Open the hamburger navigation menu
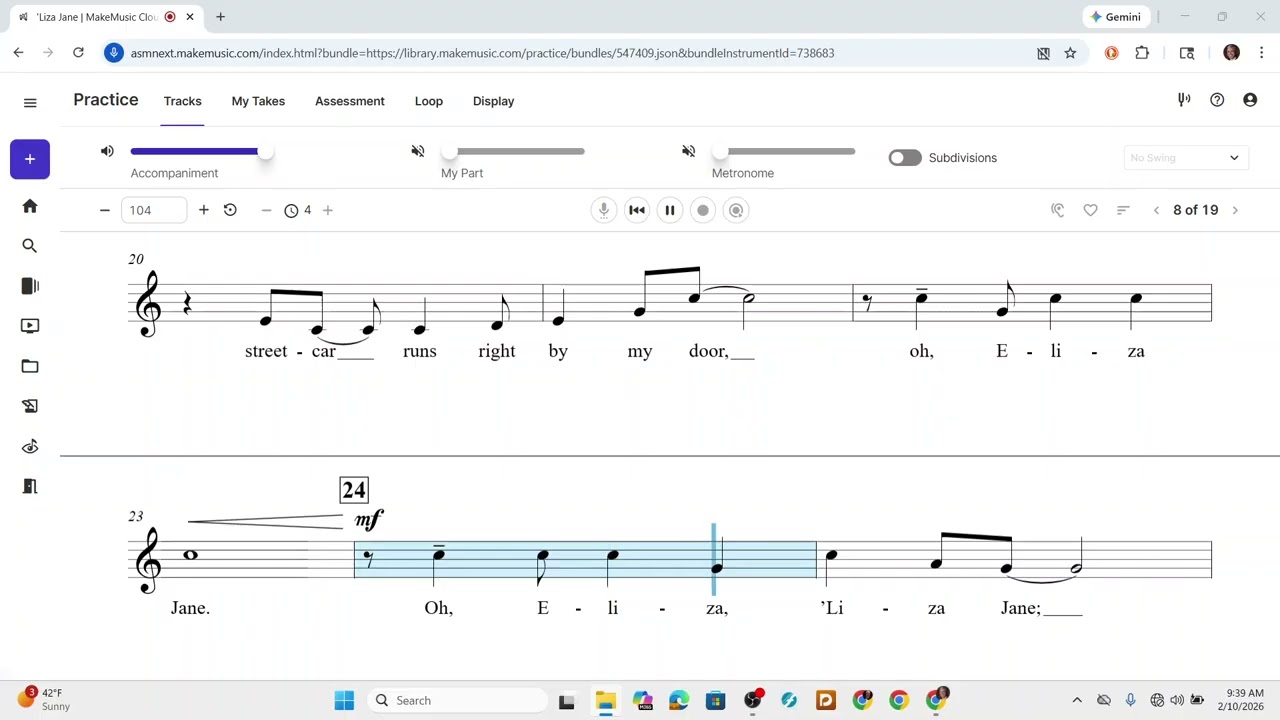1280x720 pixels. [30, 102]
